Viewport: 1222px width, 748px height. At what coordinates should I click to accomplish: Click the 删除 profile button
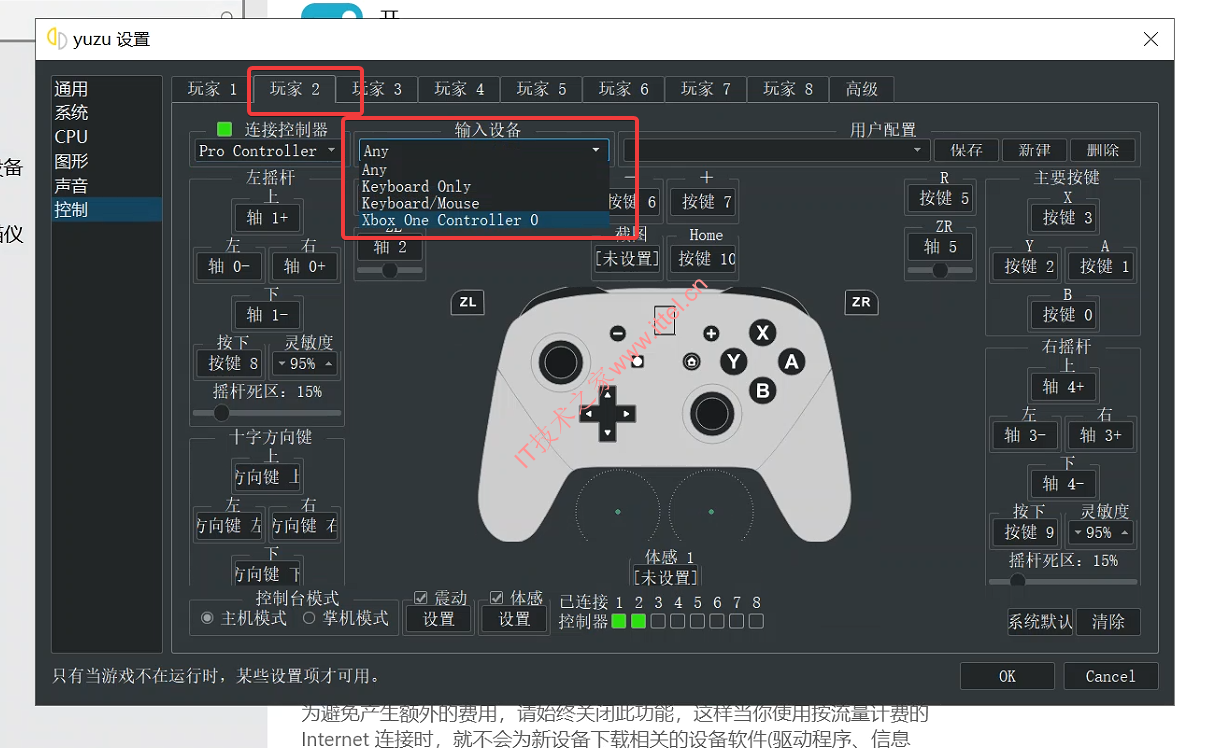tap(1102, 151)
